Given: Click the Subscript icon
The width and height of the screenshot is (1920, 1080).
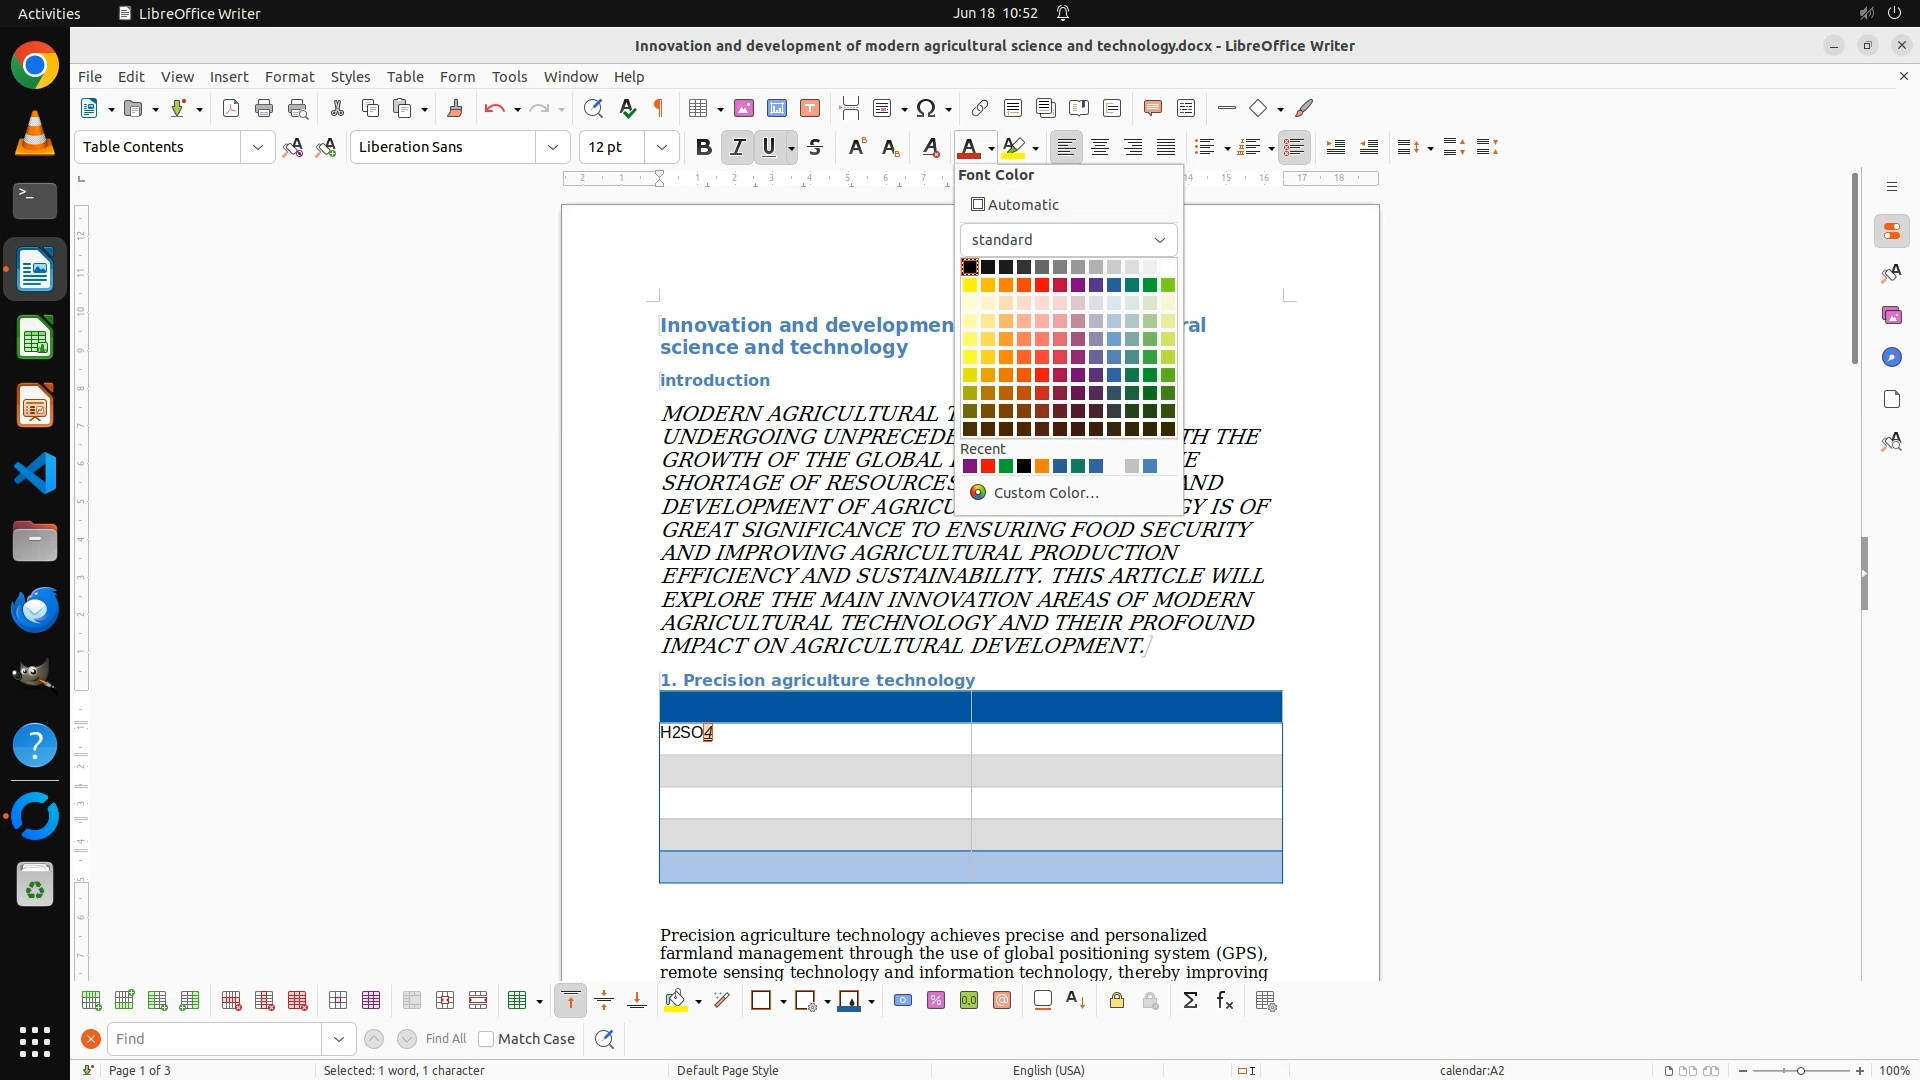Looking at the screenshot, I should coord(890,147).
